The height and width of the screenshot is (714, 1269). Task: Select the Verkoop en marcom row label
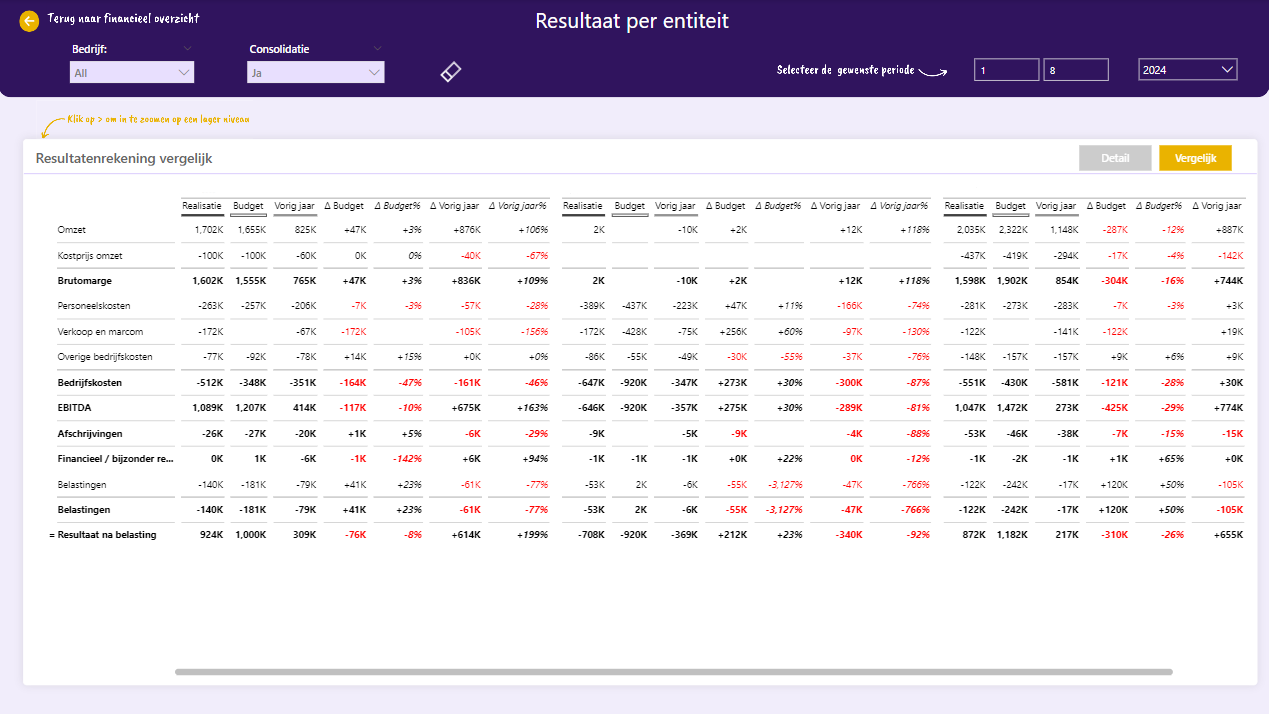click(100, 331)
